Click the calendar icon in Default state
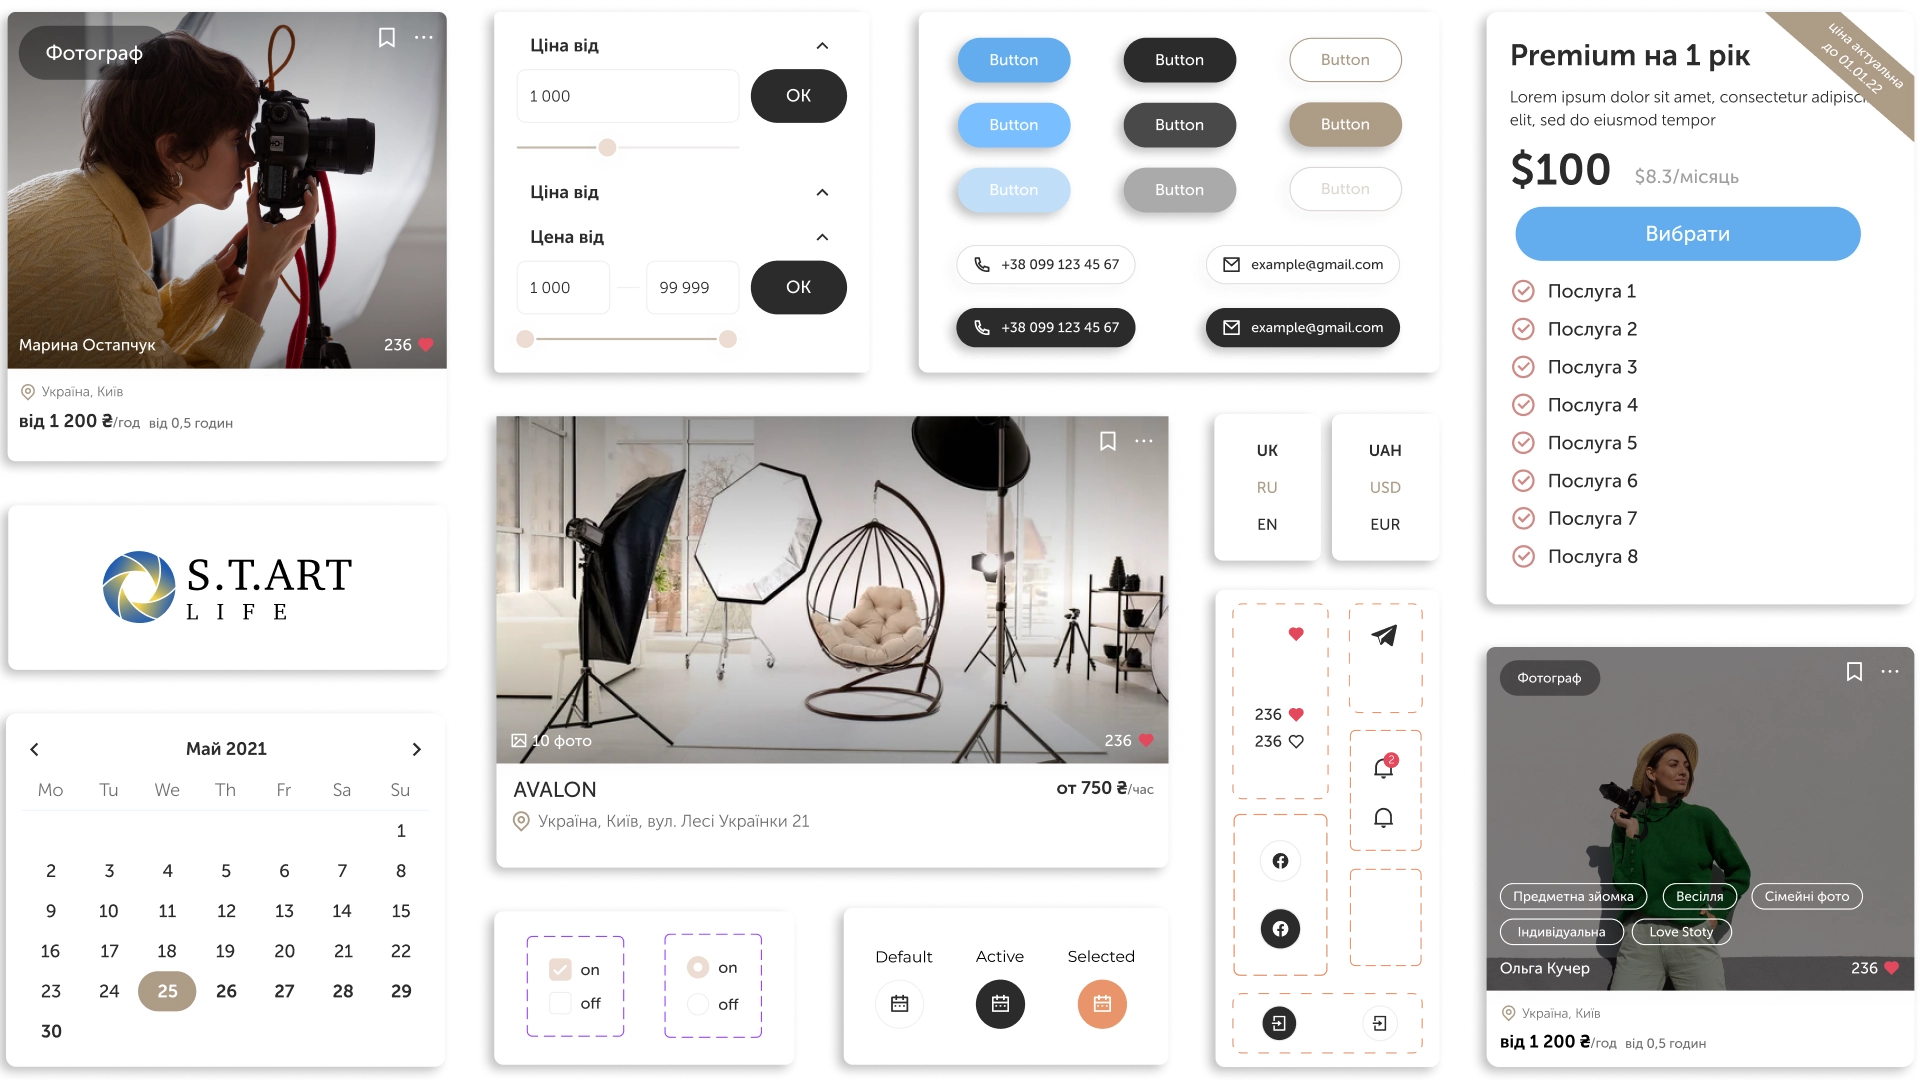 coord(901,1004)
